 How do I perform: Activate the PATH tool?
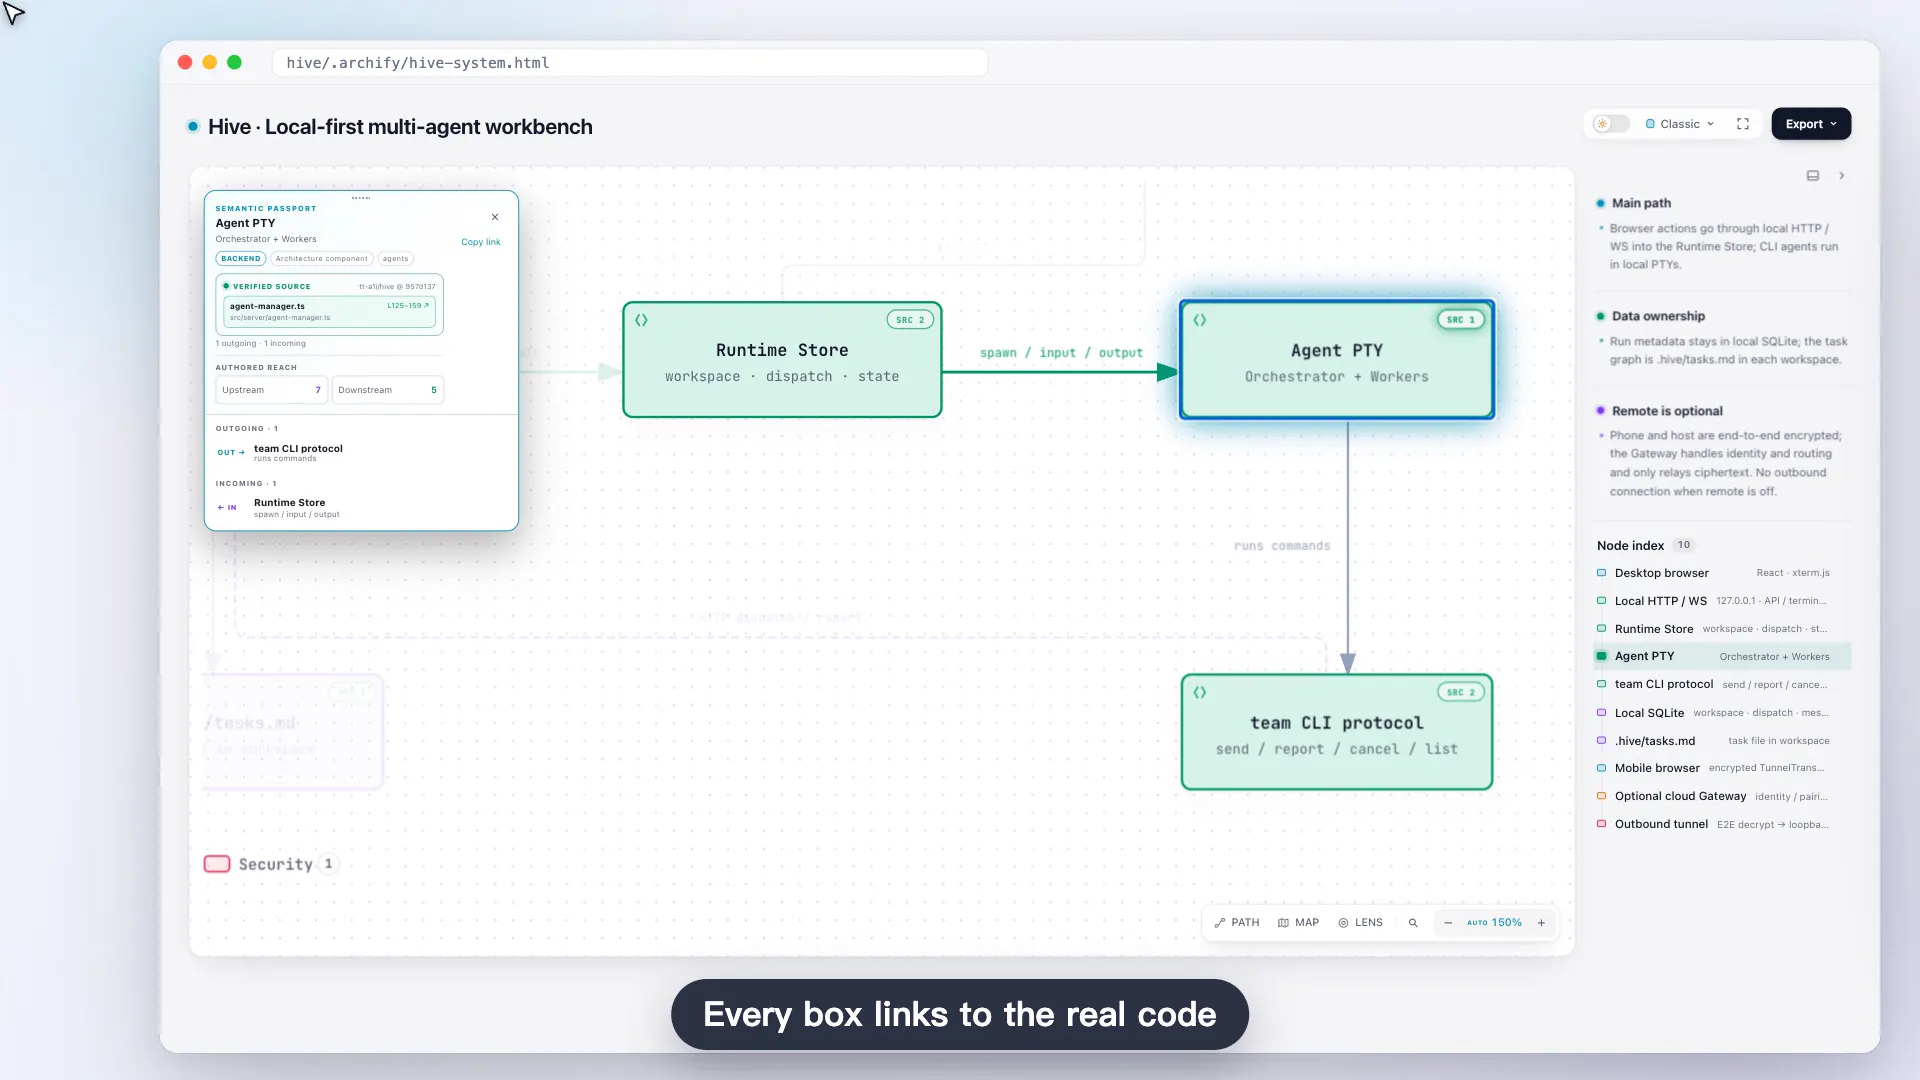point(1237,923)
